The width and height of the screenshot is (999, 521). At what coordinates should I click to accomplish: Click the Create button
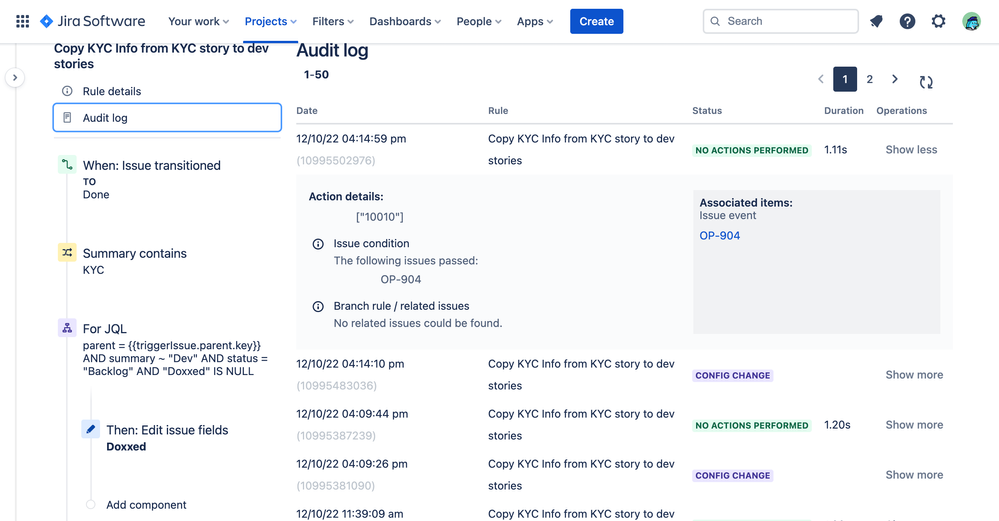click(596, 21)
